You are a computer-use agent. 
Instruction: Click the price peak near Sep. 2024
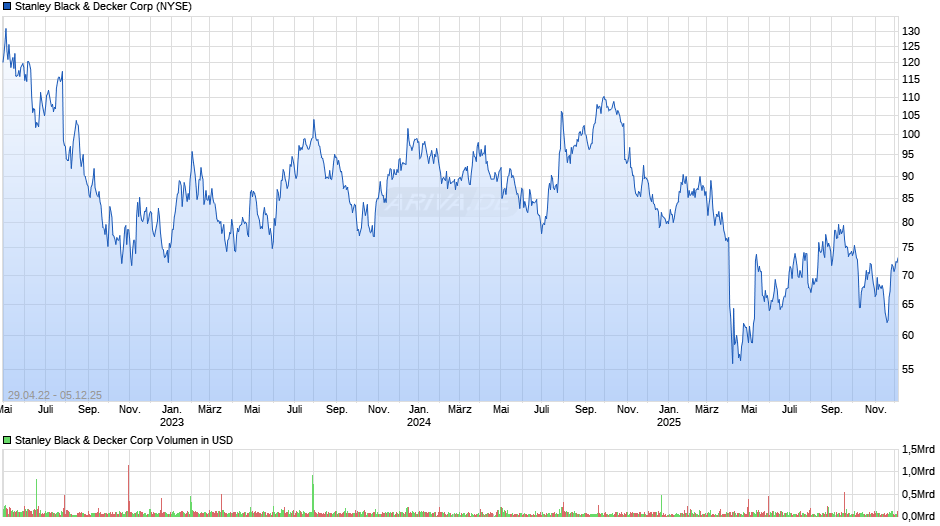point(604,98)
